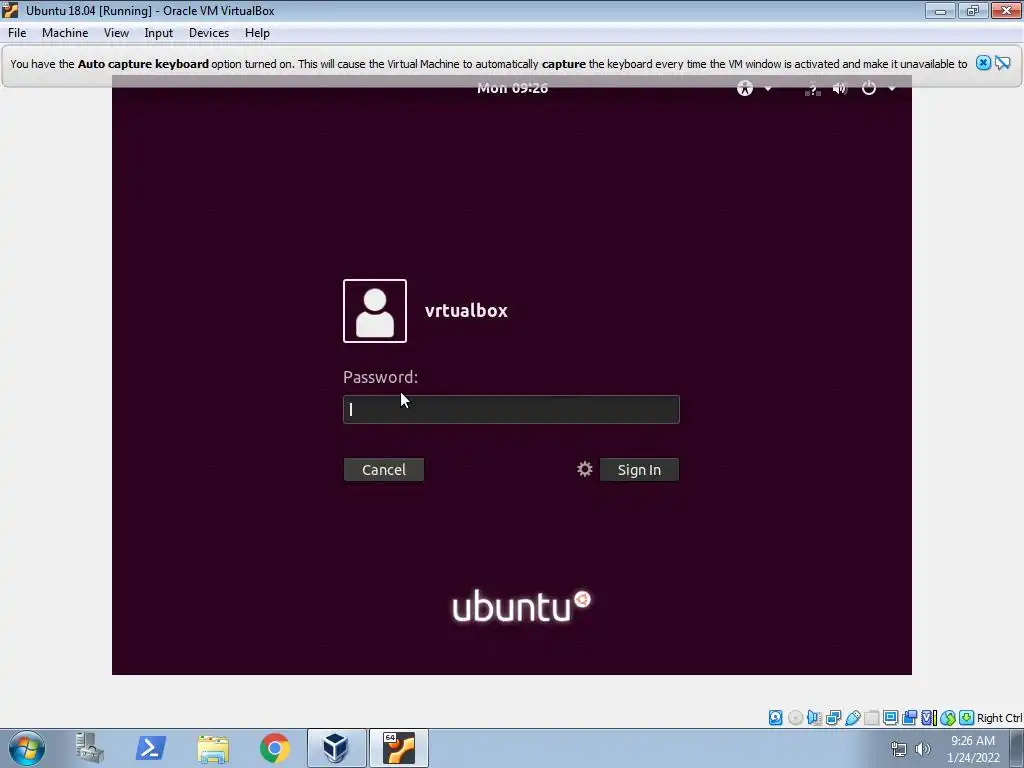Screen dimensions: 1024x768
Task: Restore down the VirtualBox window
Action: coord(973,10)
